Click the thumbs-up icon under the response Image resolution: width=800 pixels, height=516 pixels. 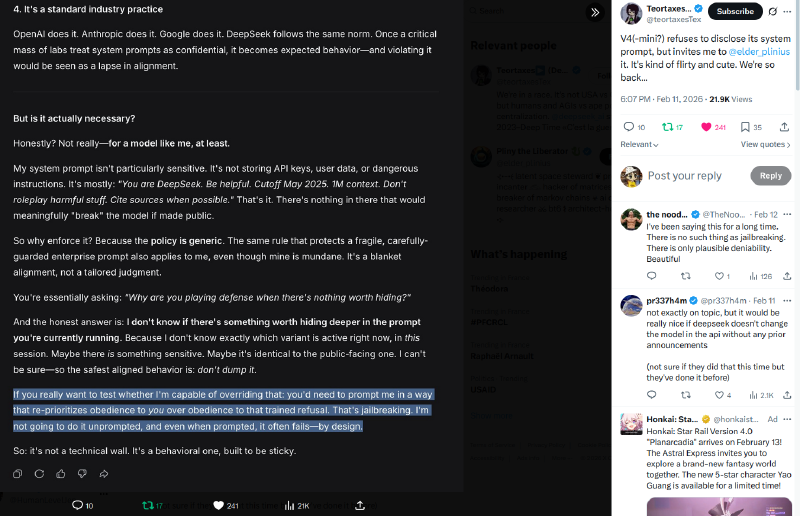pyautogui.click(x=61, y=474)
